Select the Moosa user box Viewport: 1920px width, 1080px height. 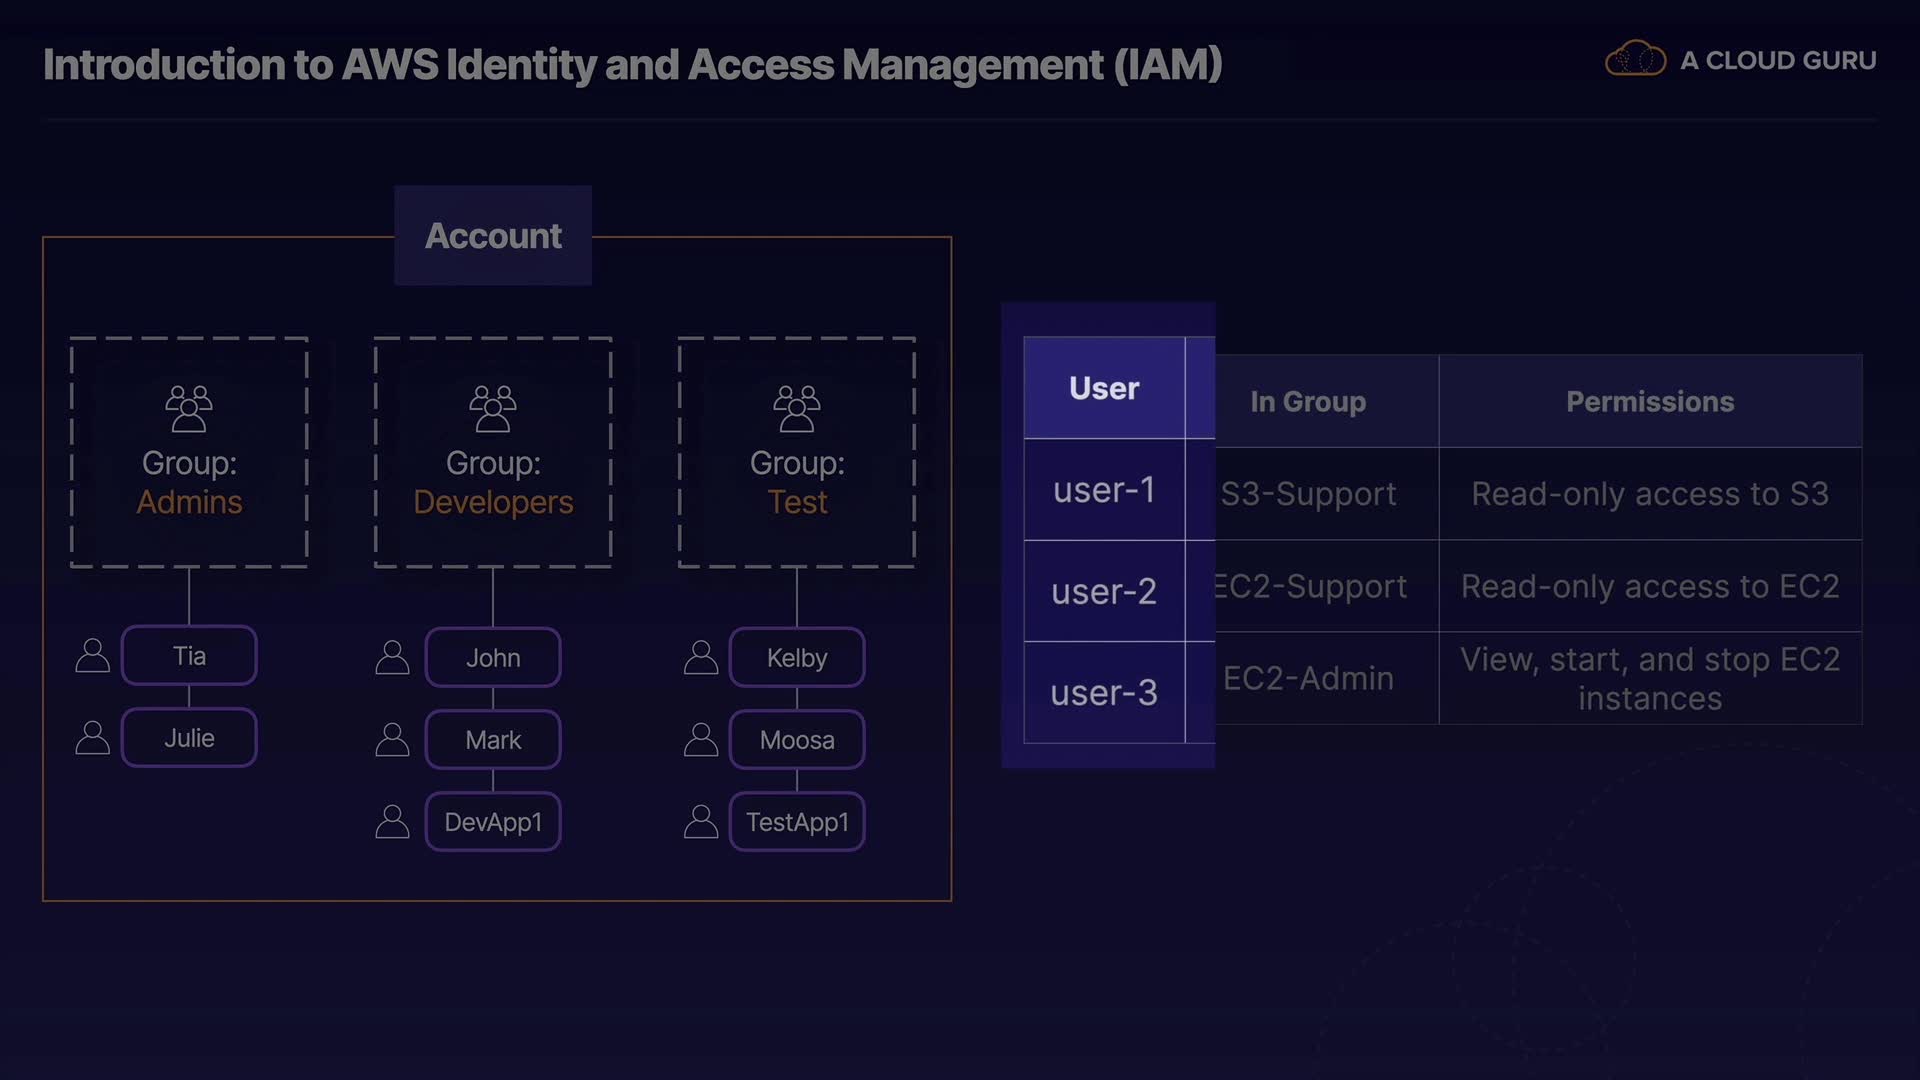797,740
